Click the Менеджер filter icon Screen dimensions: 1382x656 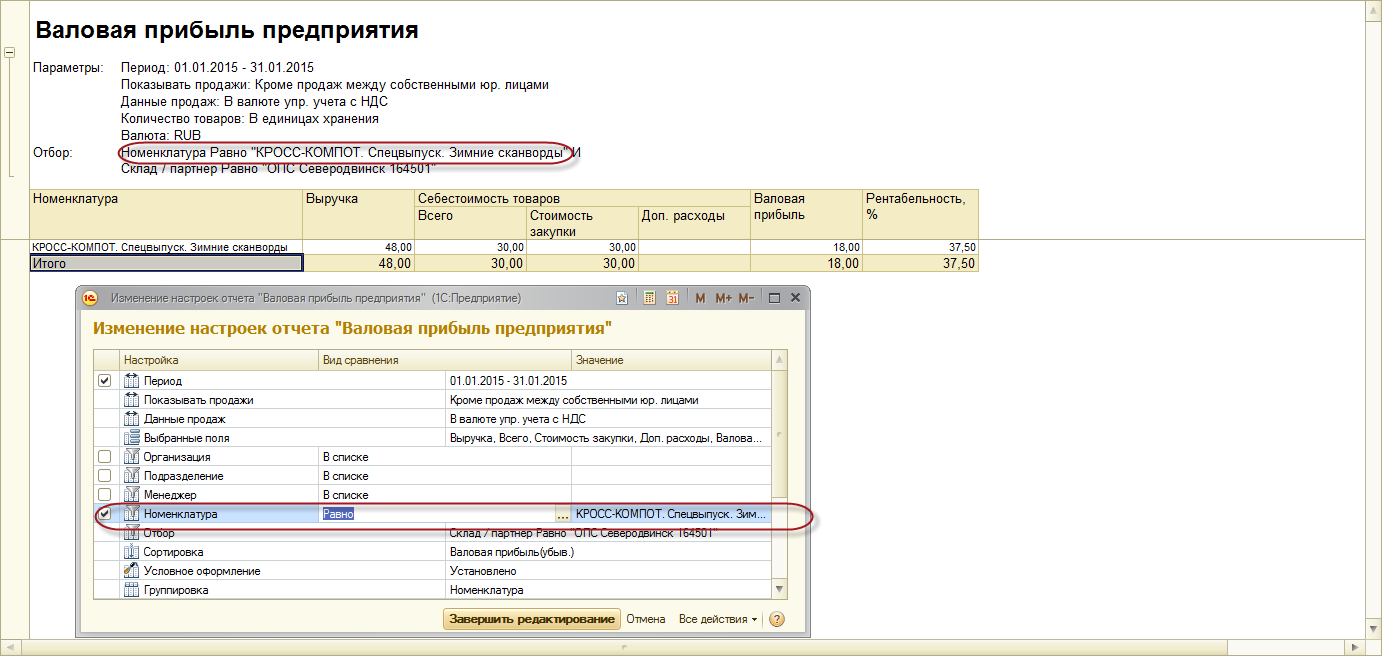[130, 495]
